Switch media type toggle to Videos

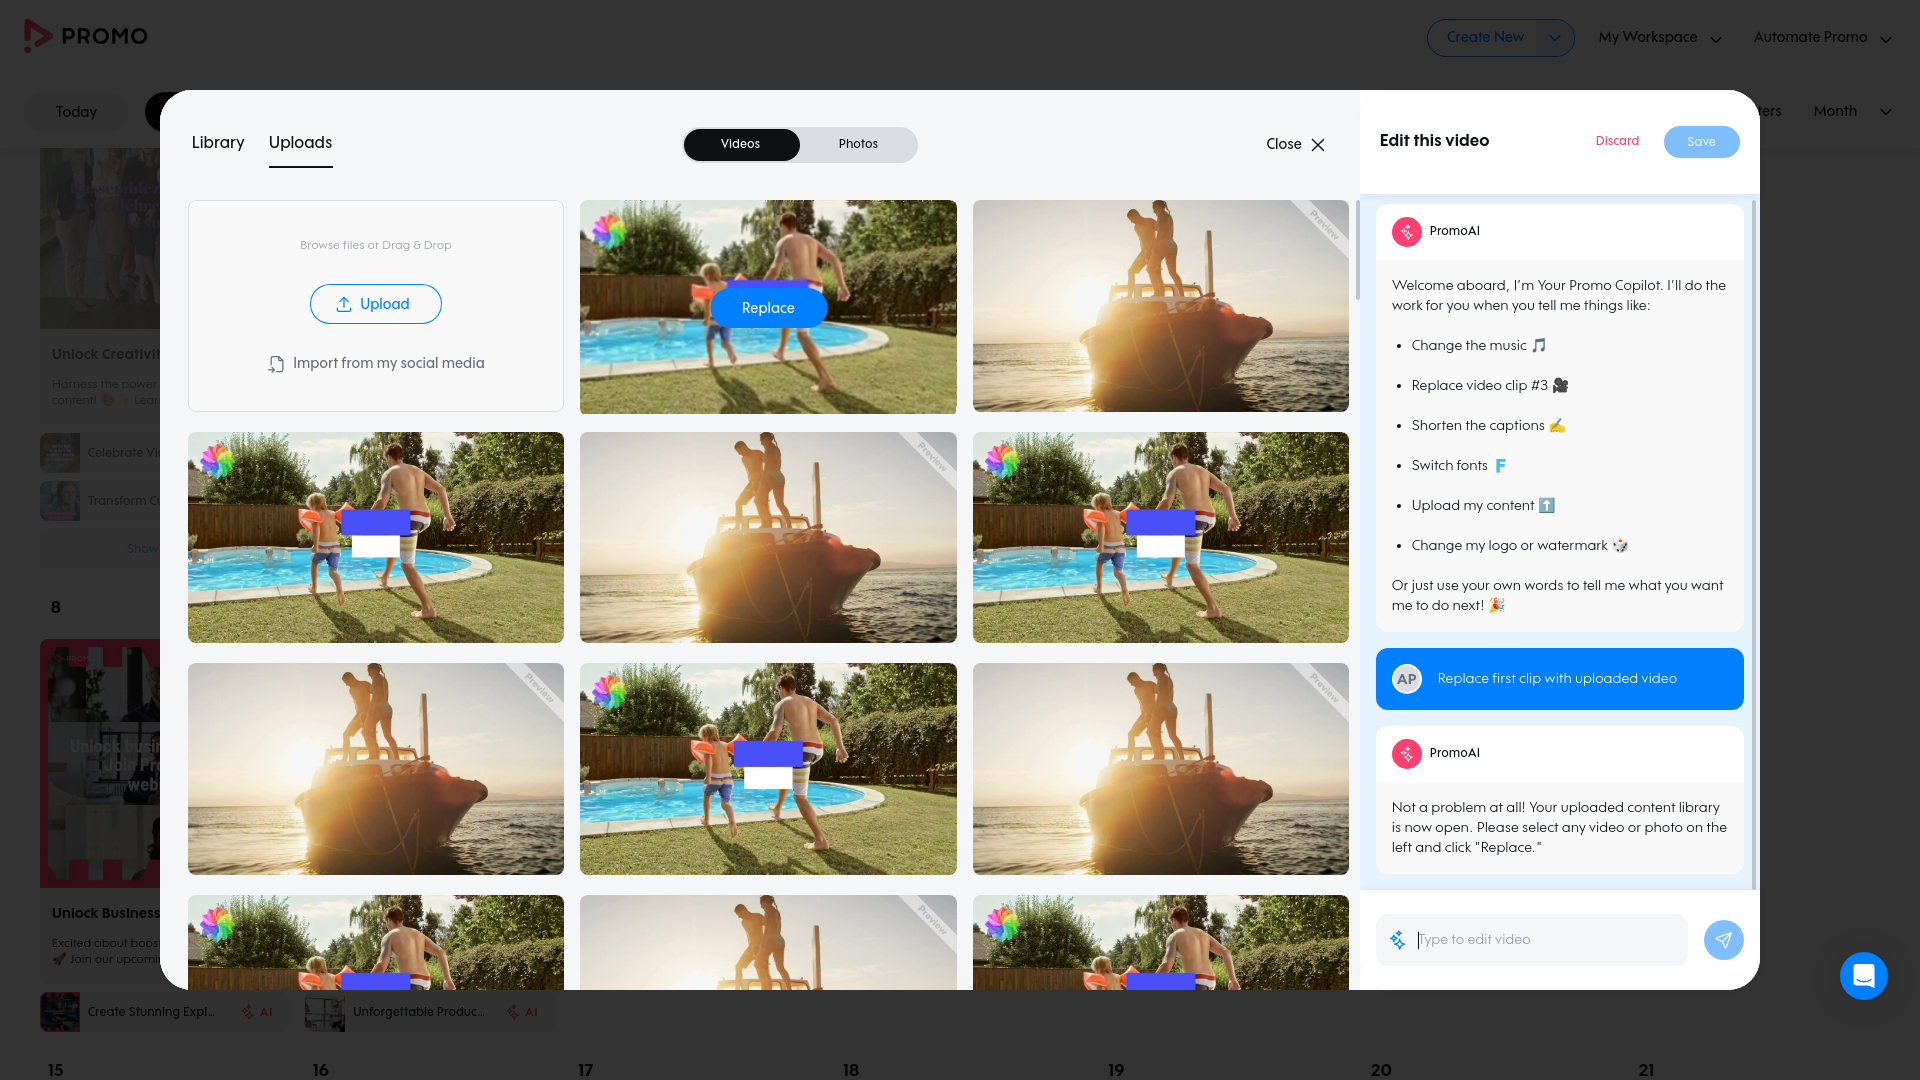pos(740,144)
